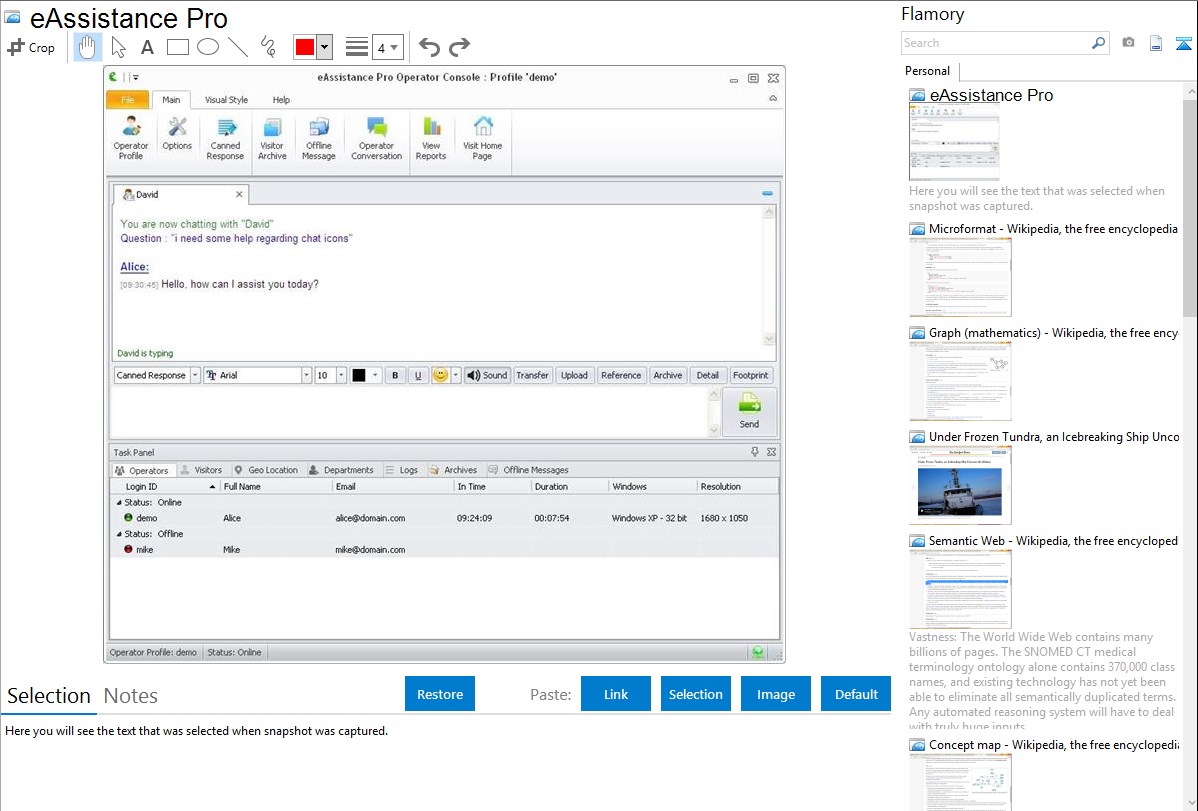Select the freehand scribble tool
The height and width of the screenshot is (811, 1198).
tap(268, 47)
